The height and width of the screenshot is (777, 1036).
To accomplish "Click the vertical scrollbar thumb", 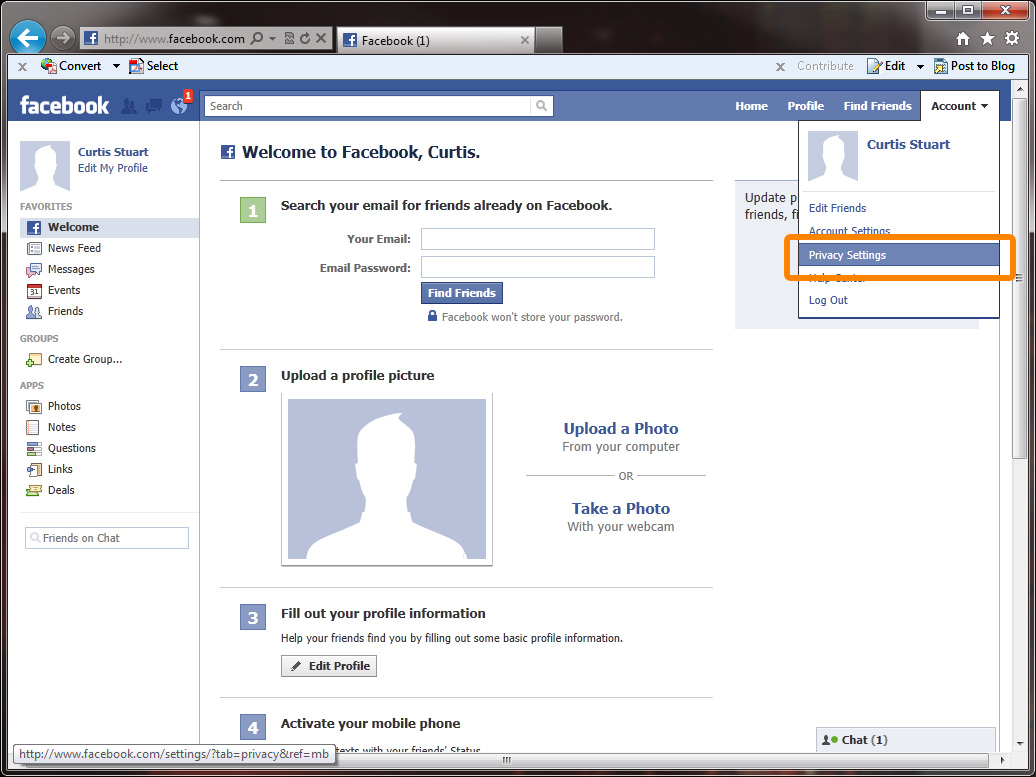I will point(1019,278).
